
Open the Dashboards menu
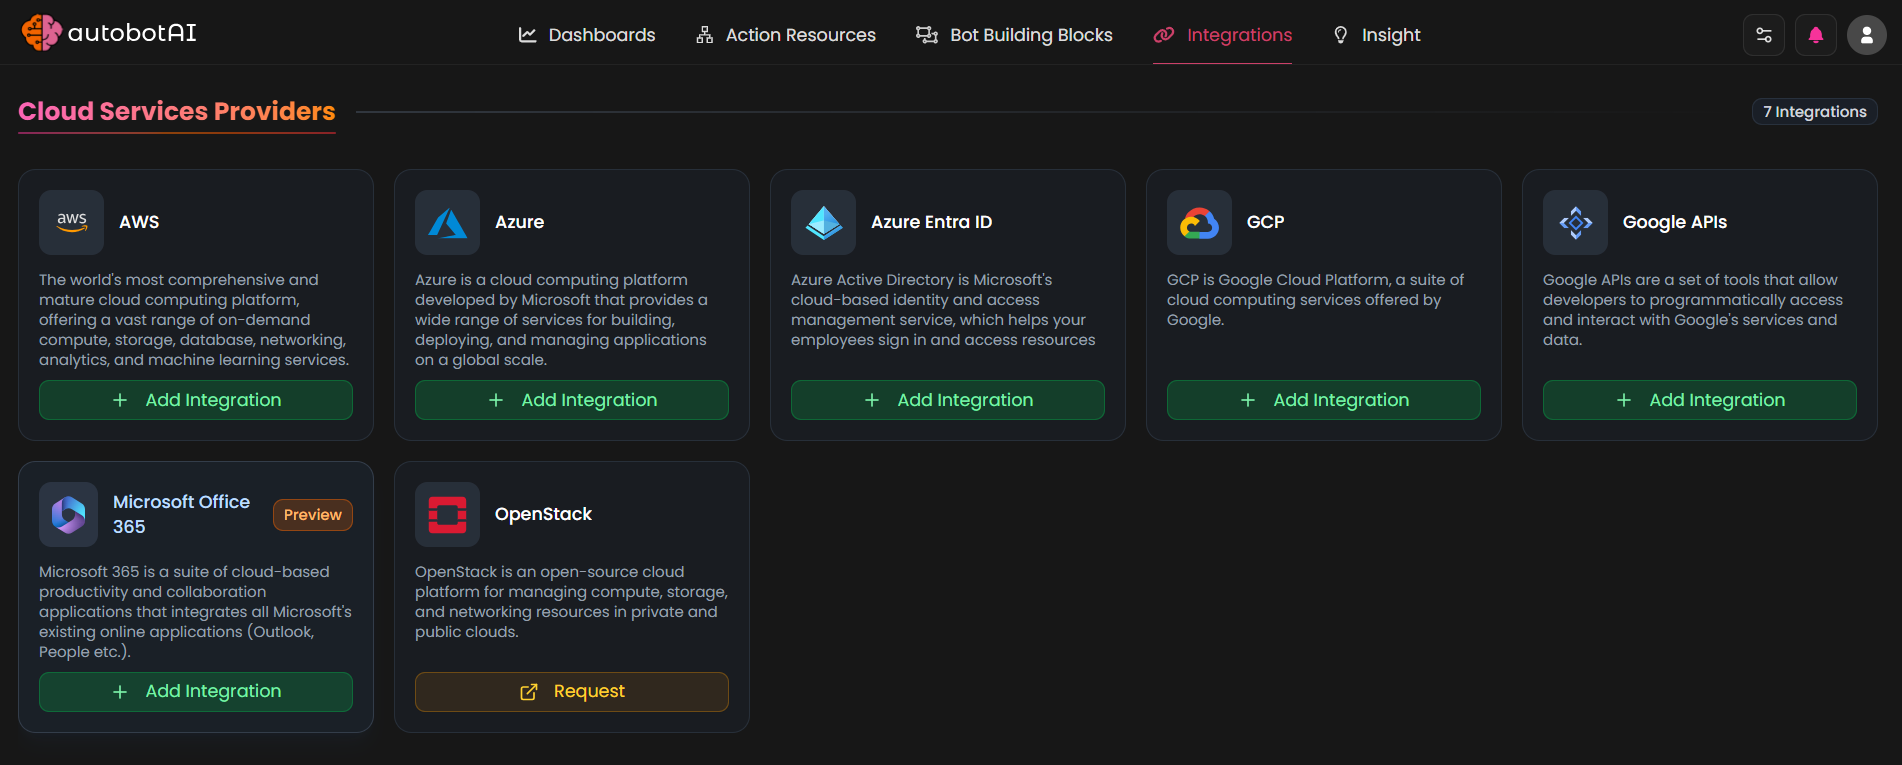coord(587,35)
